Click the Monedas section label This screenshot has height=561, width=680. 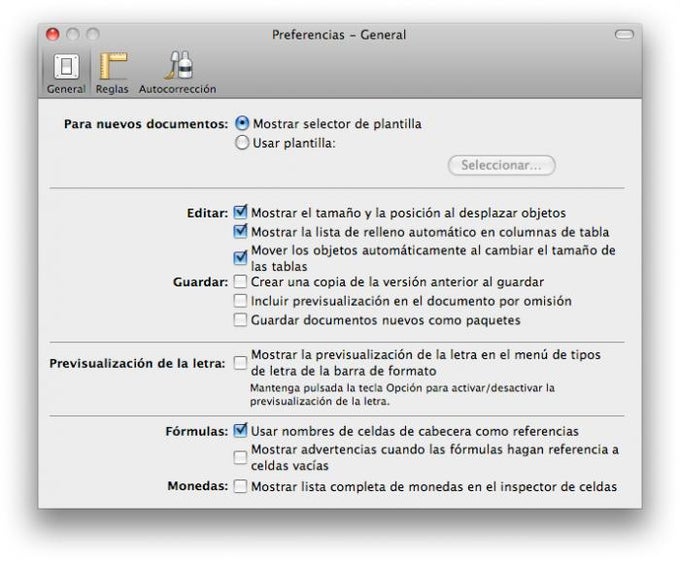pyautogui.click(x=198, y=486)
